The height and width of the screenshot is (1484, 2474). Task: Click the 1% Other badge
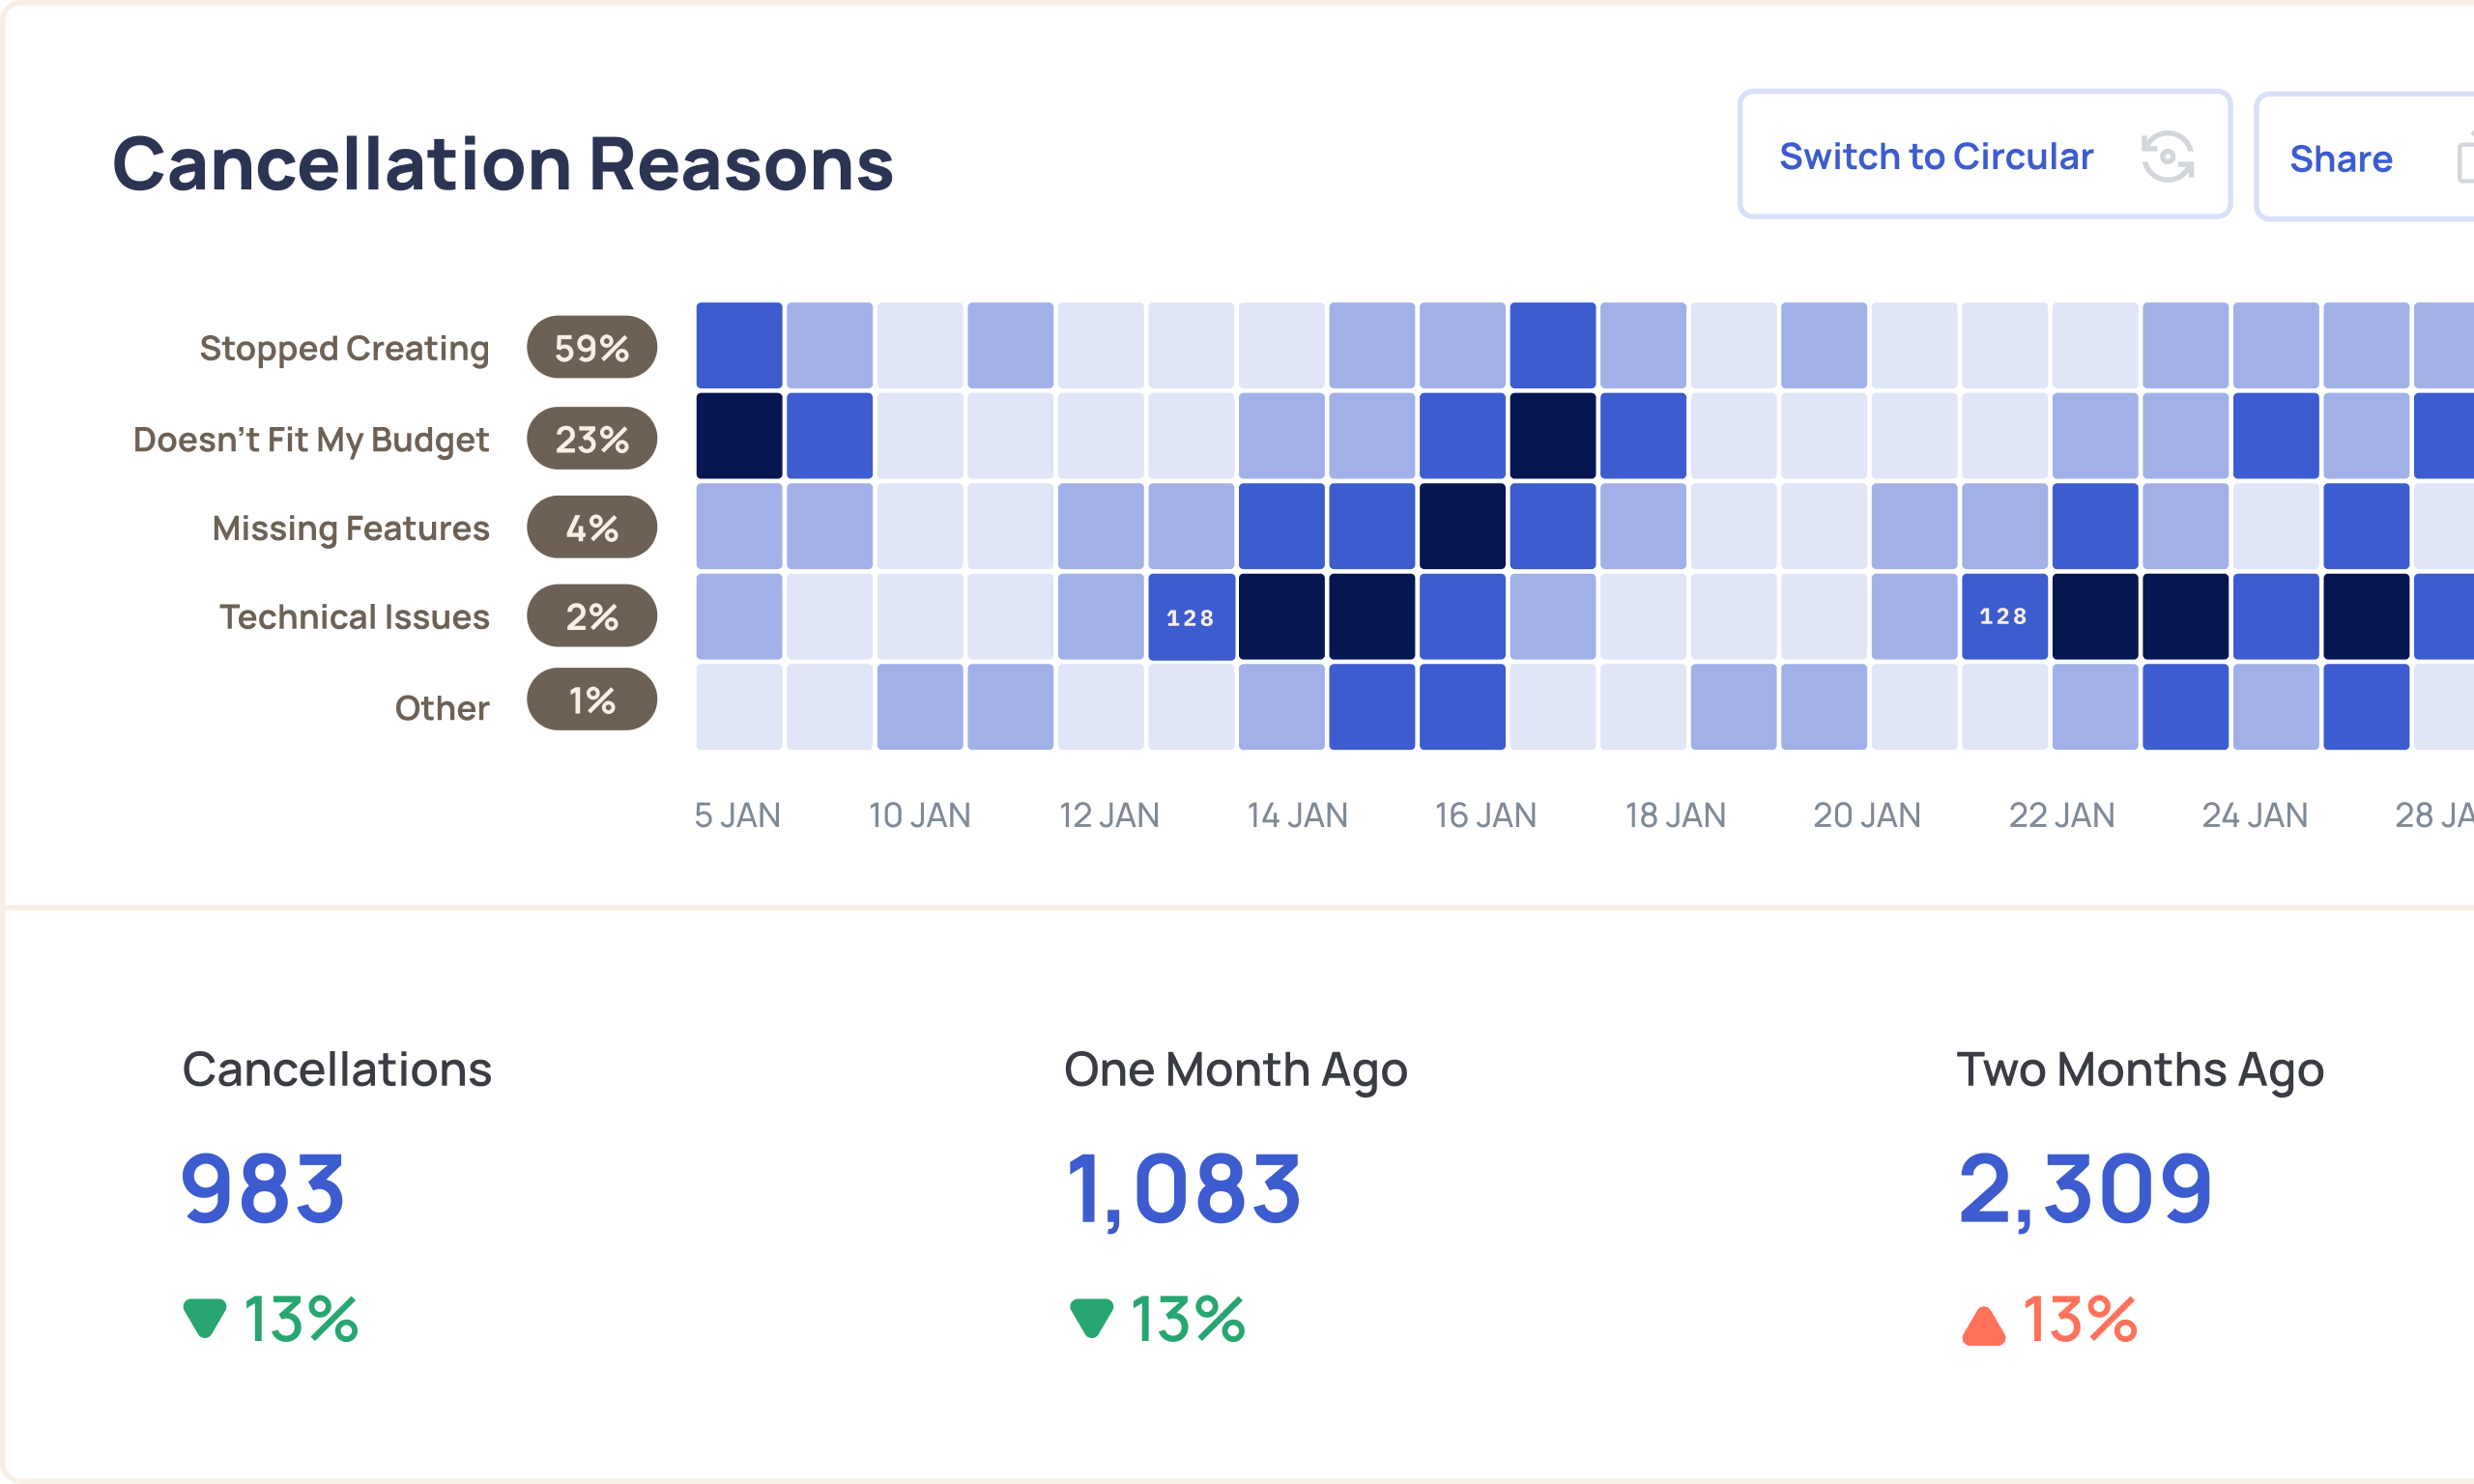(x=592, y=699)
